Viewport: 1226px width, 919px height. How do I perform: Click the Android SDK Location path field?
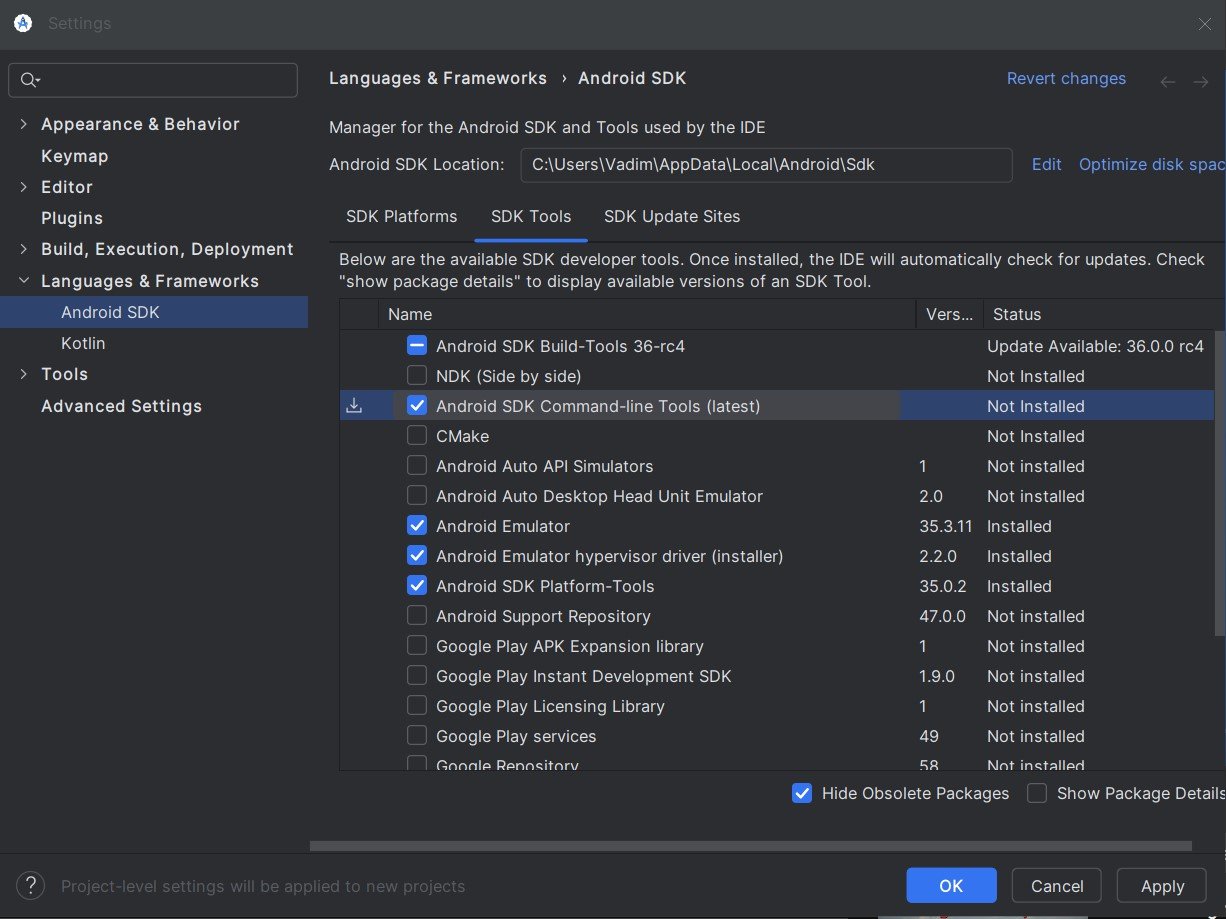(766, 165)
